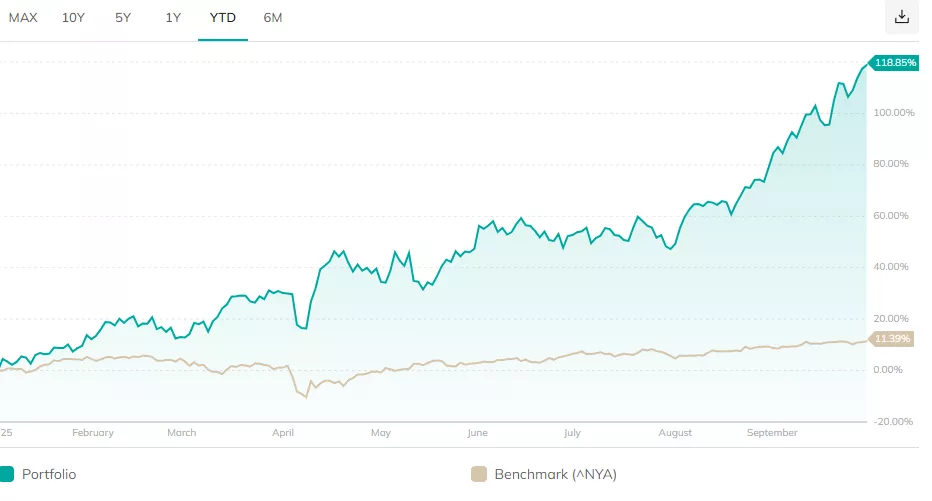The image size is (932, 501).
Task: Click the active YTD tab
Action: pyautogui.click(x=223, y=17)
